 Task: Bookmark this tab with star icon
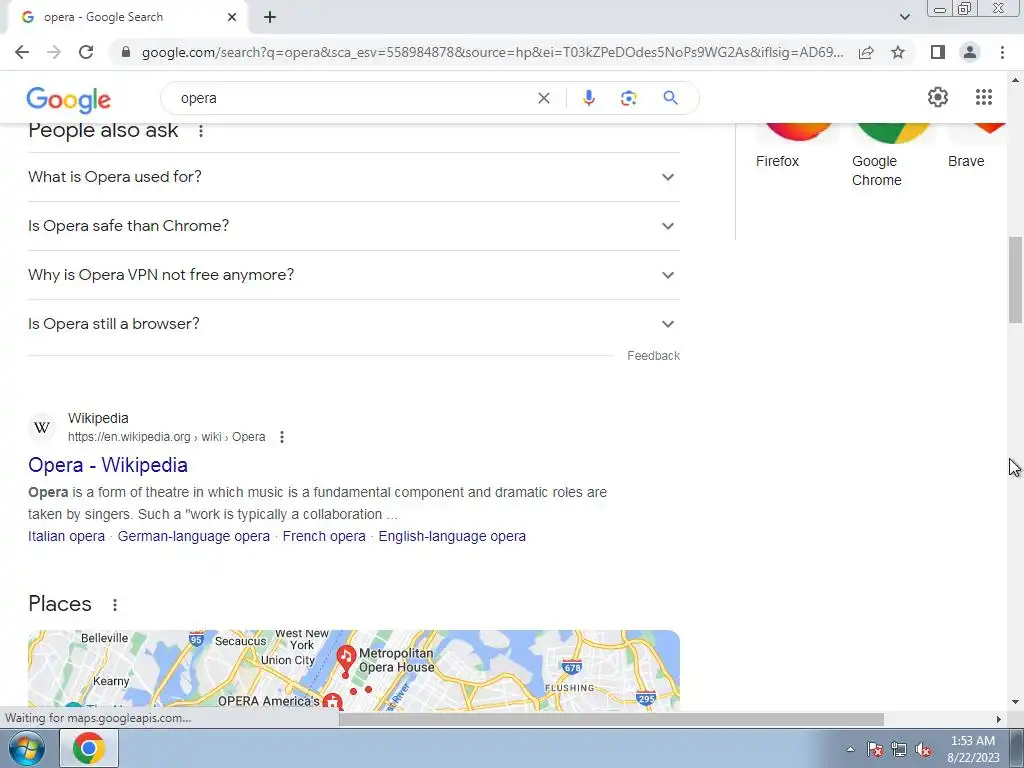(x=898, y=52)
